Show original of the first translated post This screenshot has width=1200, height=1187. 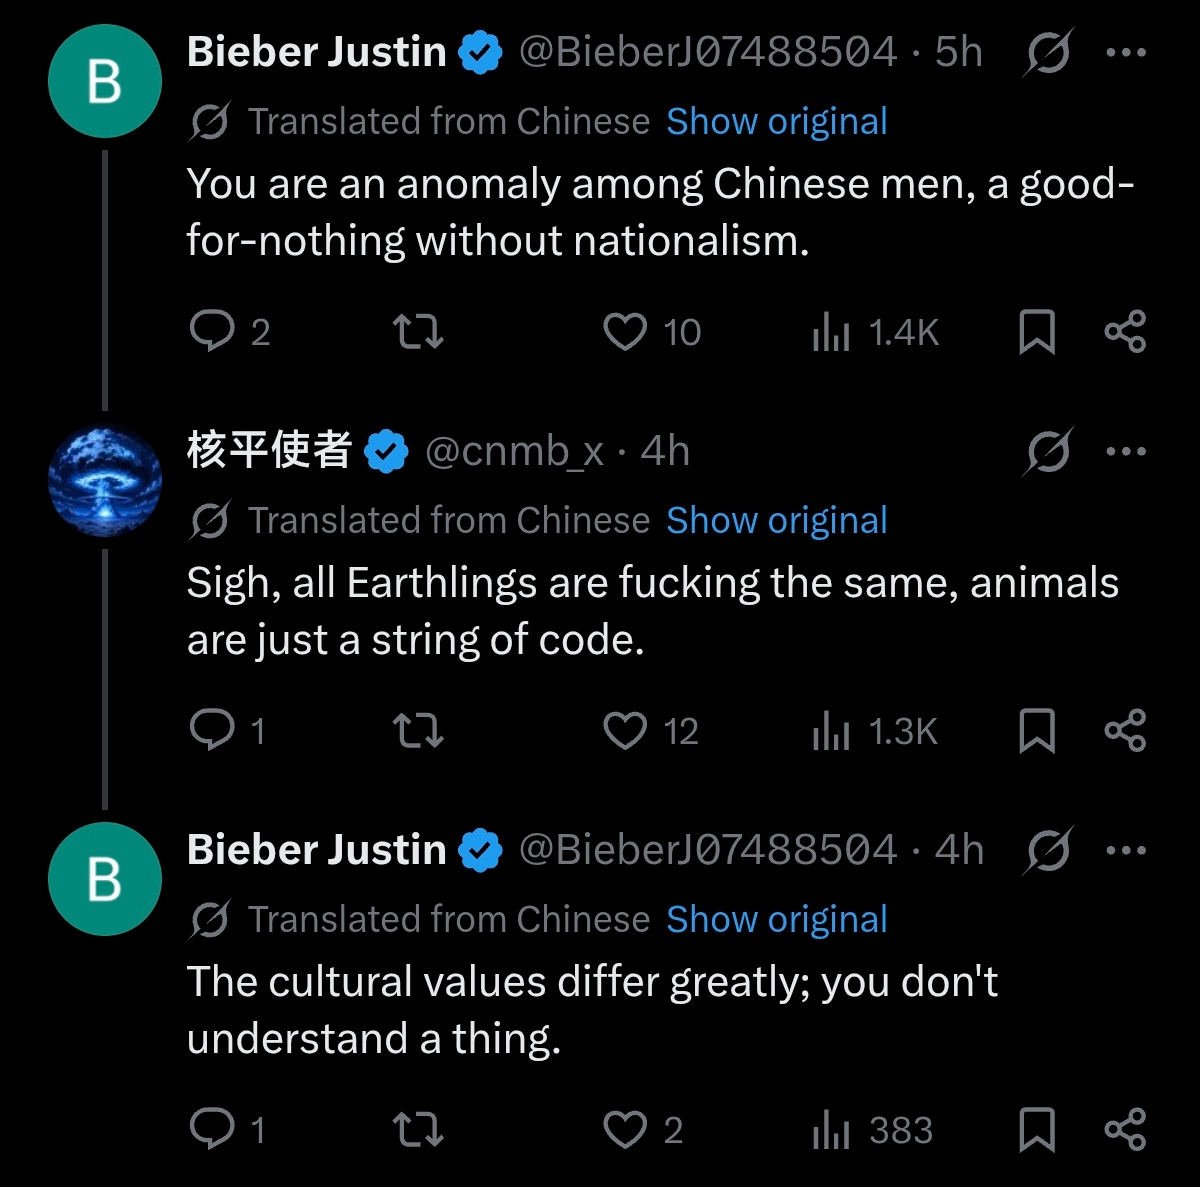pyautogui.click(x=777, y=122)
